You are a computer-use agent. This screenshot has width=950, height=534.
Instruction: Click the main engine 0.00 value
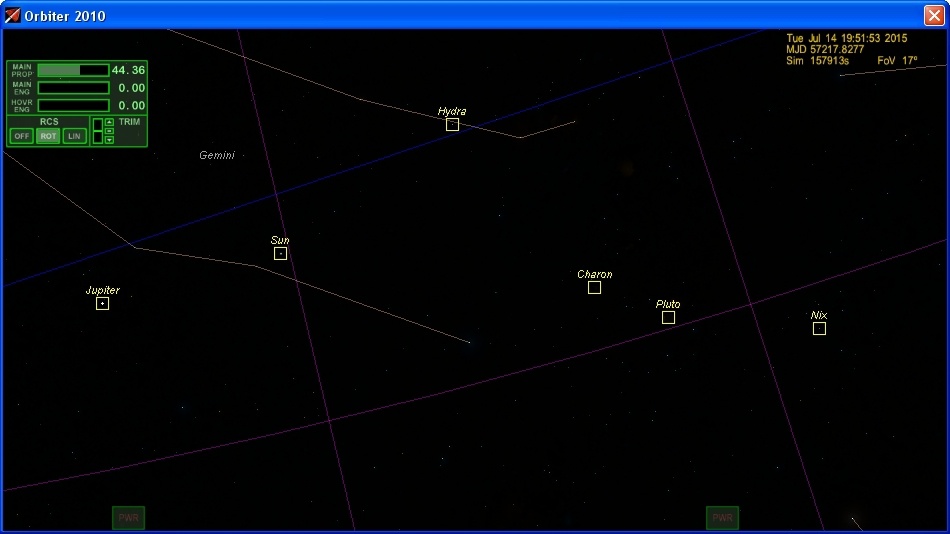(x=131, y=88)
